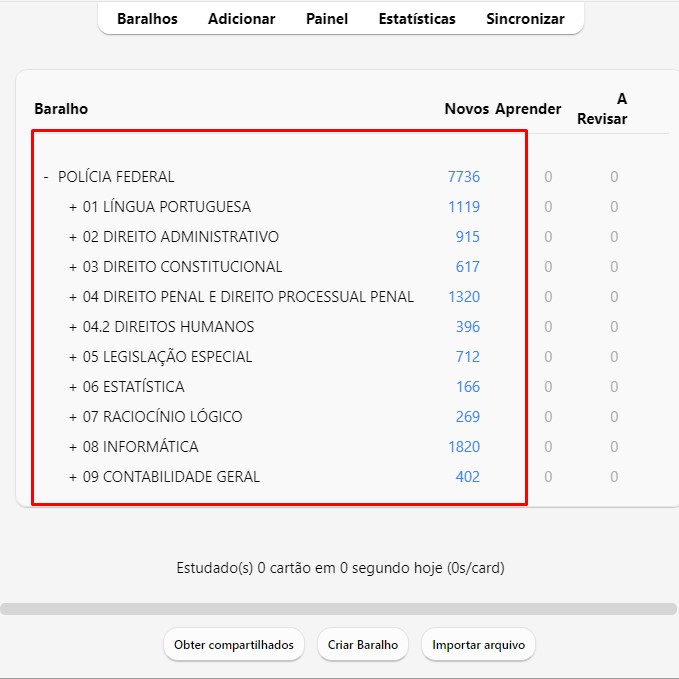The height and width of the screenshot is (679, 679).
Task: Expand 07 RACIOCÍNIO LÓGICO subdeck
Action: coord(73,417)
